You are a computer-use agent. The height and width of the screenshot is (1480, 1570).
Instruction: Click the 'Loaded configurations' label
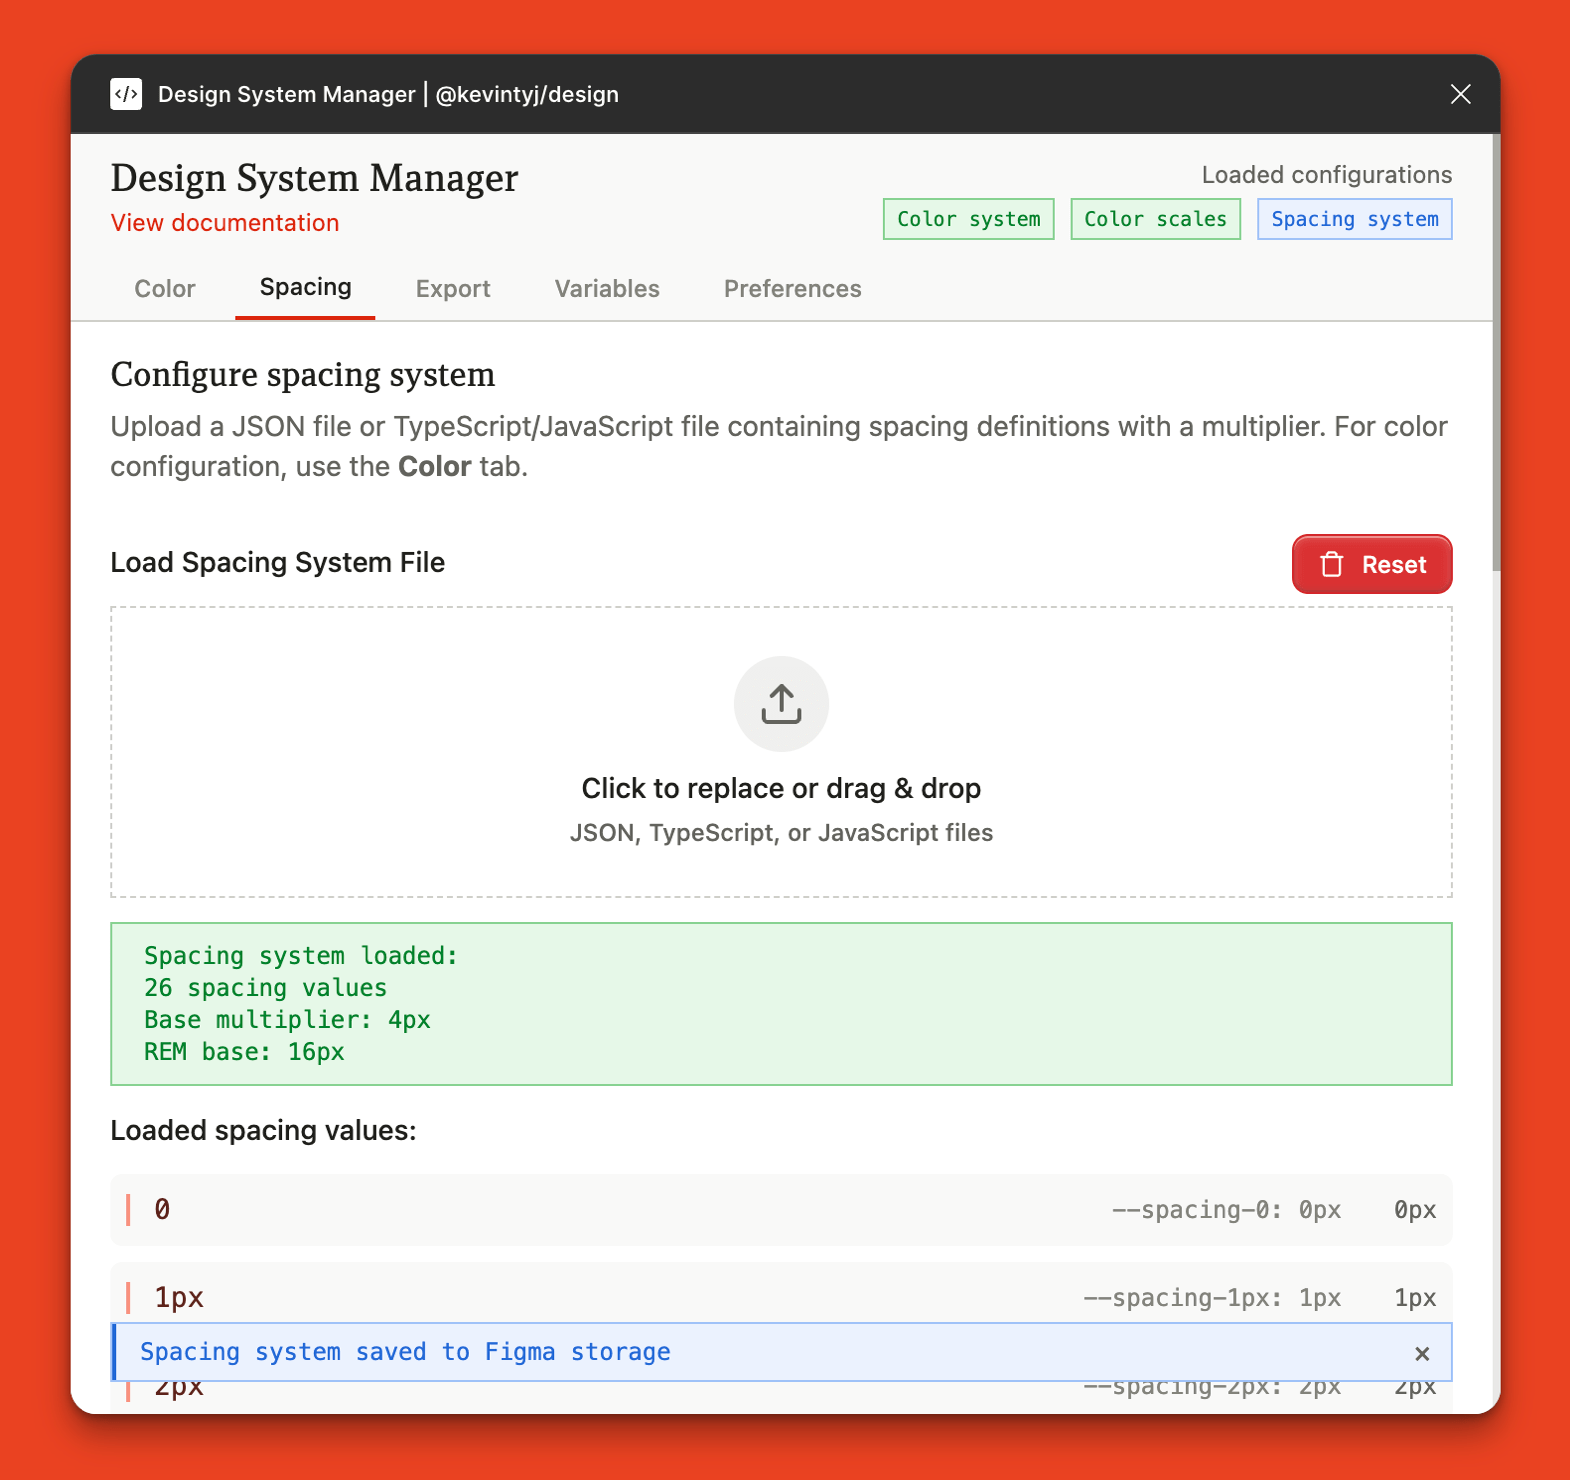tap(1327, 175)
